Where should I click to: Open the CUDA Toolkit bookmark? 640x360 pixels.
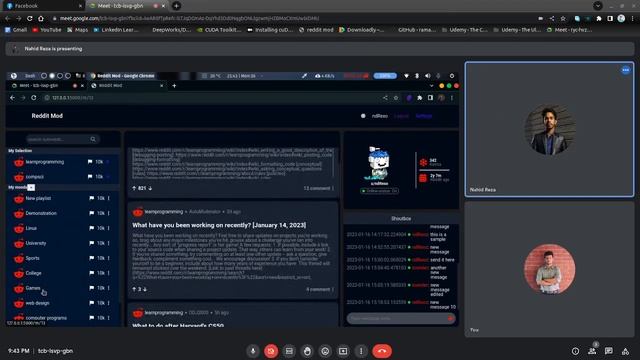coord(219,30)
